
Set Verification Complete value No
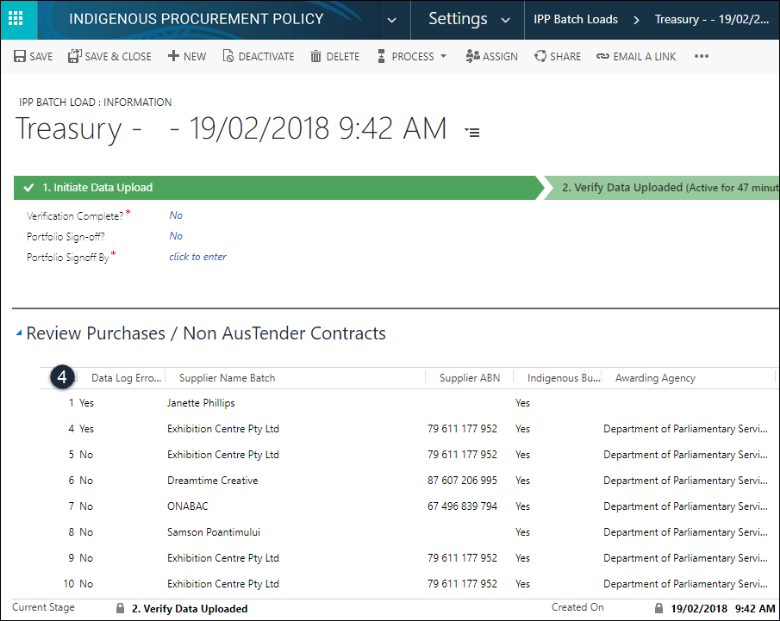click(x=176, y=215)
